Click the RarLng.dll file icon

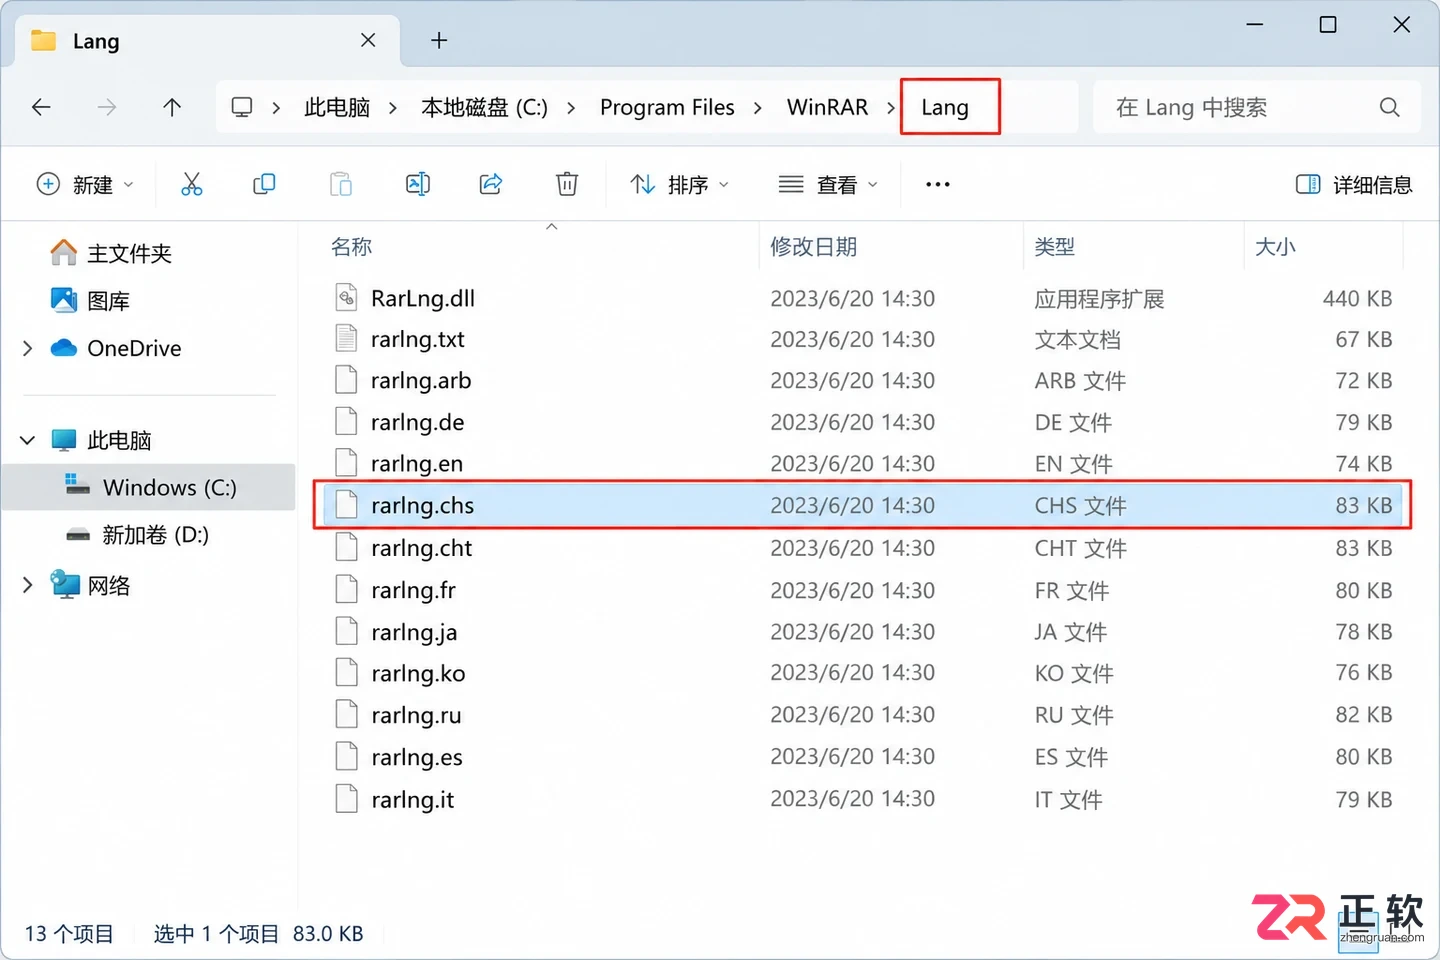click(346, 297)
